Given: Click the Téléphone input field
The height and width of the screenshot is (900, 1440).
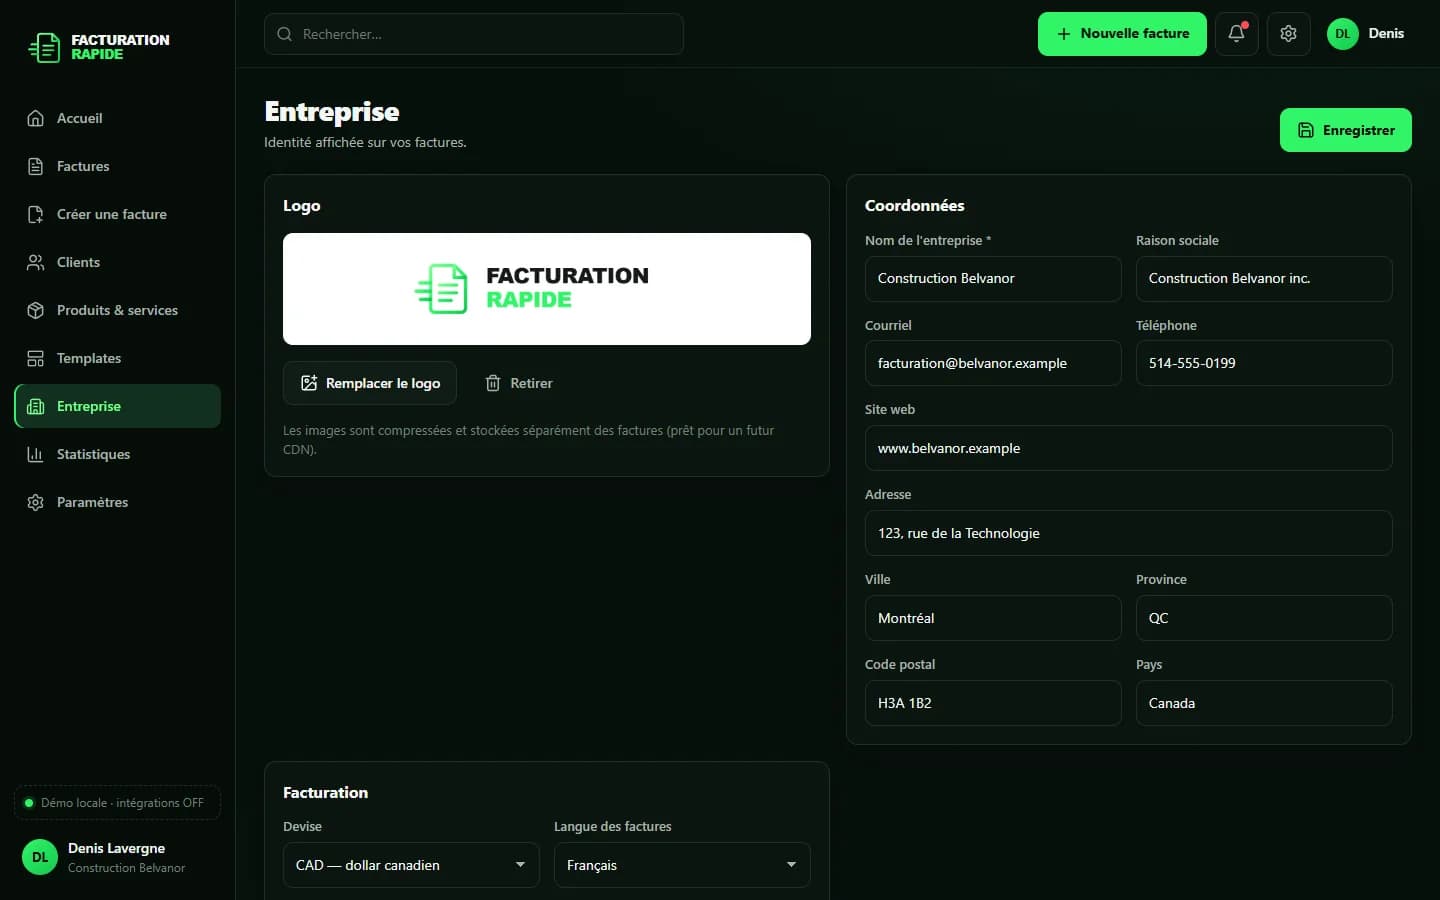Looking at the screenshot, I should coord(1264,363).
